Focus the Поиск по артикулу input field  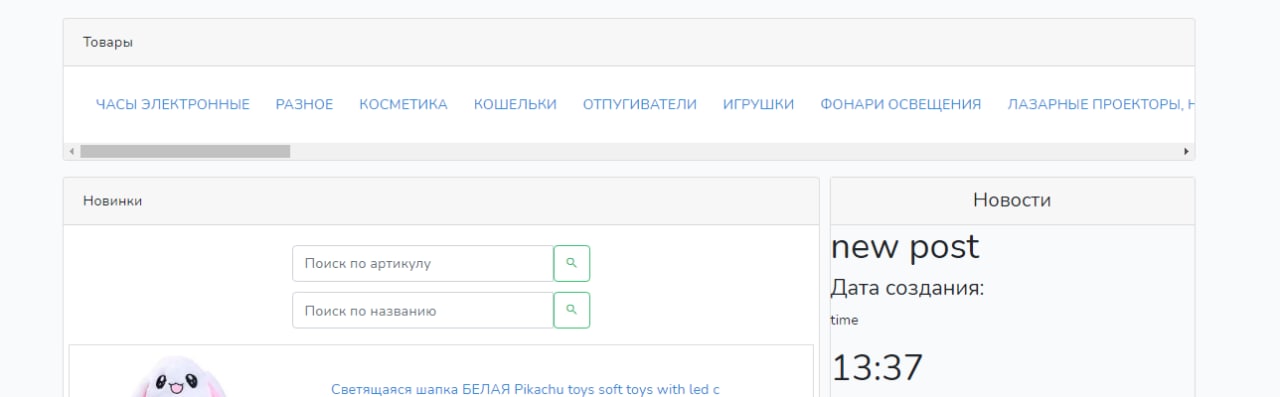pos(423,263)
